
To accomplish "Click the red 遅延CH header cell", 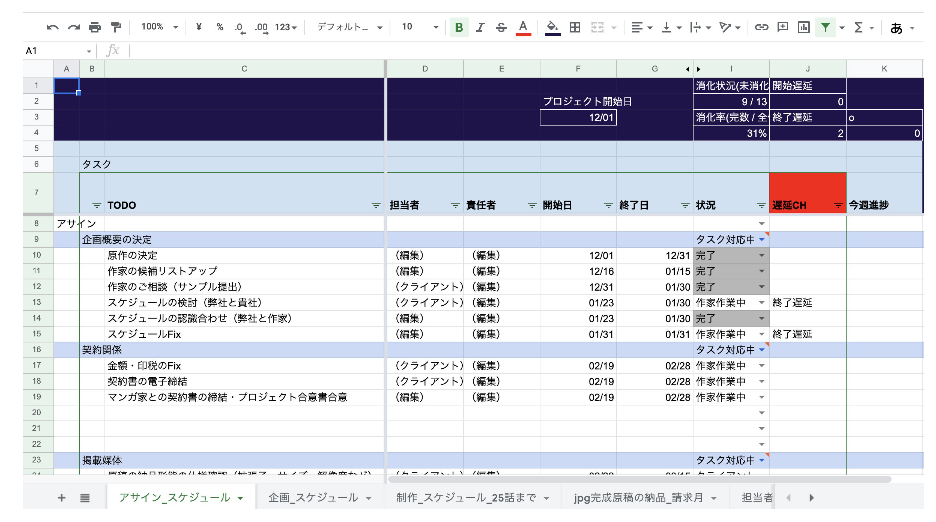I will click(x=808, y=192).
